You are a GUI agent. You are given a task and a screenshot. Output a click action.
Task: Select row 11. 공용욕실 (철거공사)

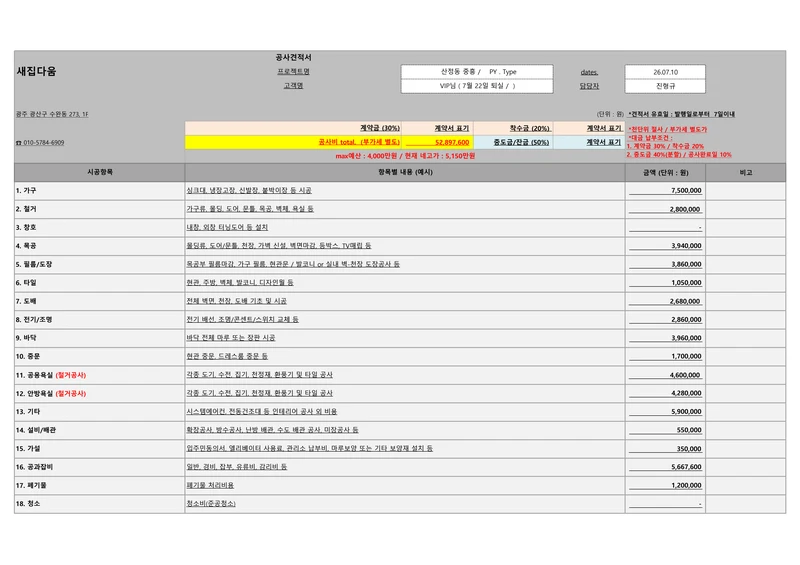click(x=400, y=375)
